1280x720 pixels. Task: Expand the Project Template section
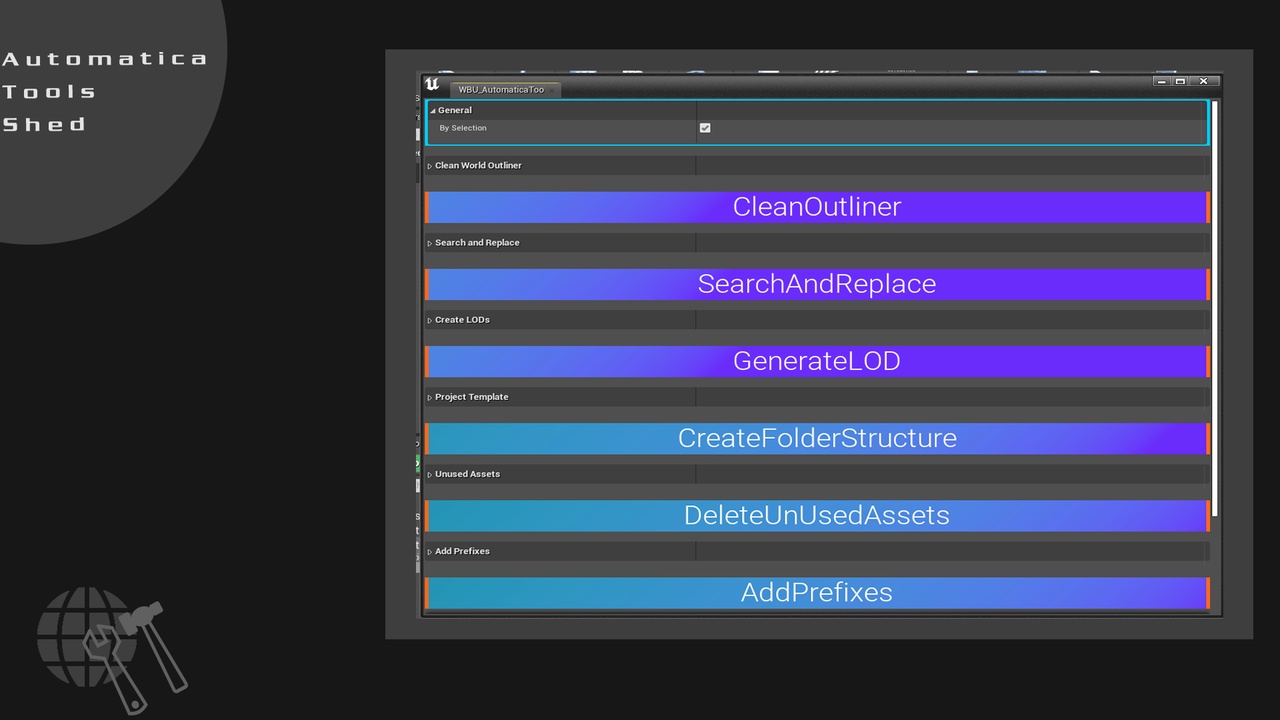[430, 397]
